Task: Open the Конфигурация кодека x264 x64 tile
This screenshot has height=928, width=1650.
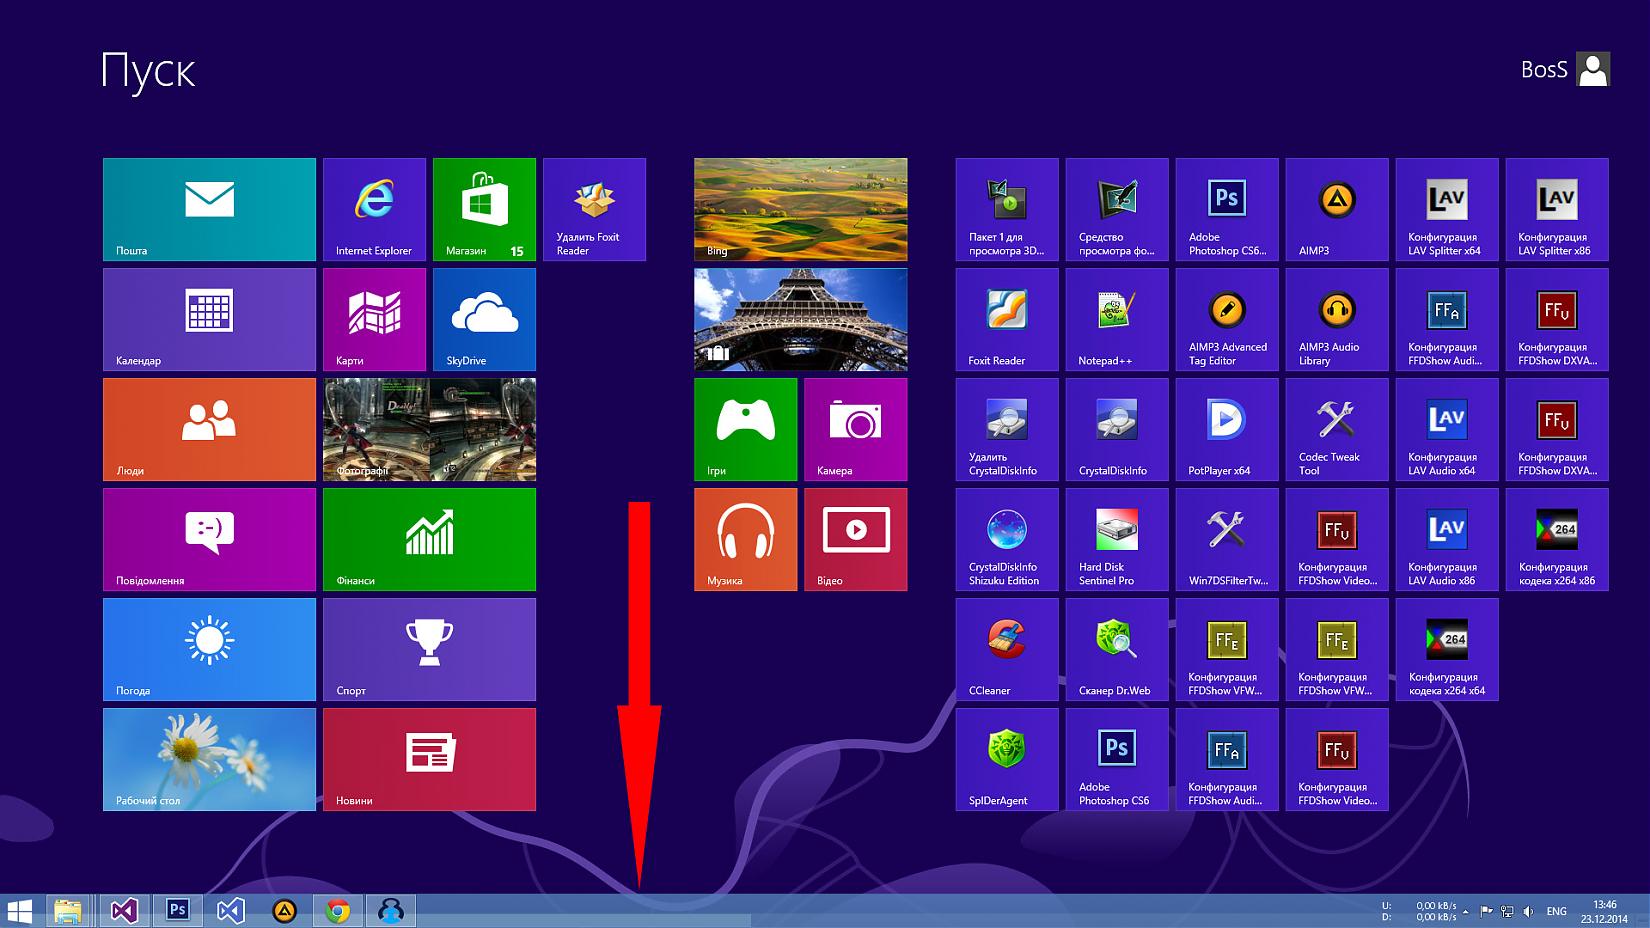Action: pos(1447,649)
